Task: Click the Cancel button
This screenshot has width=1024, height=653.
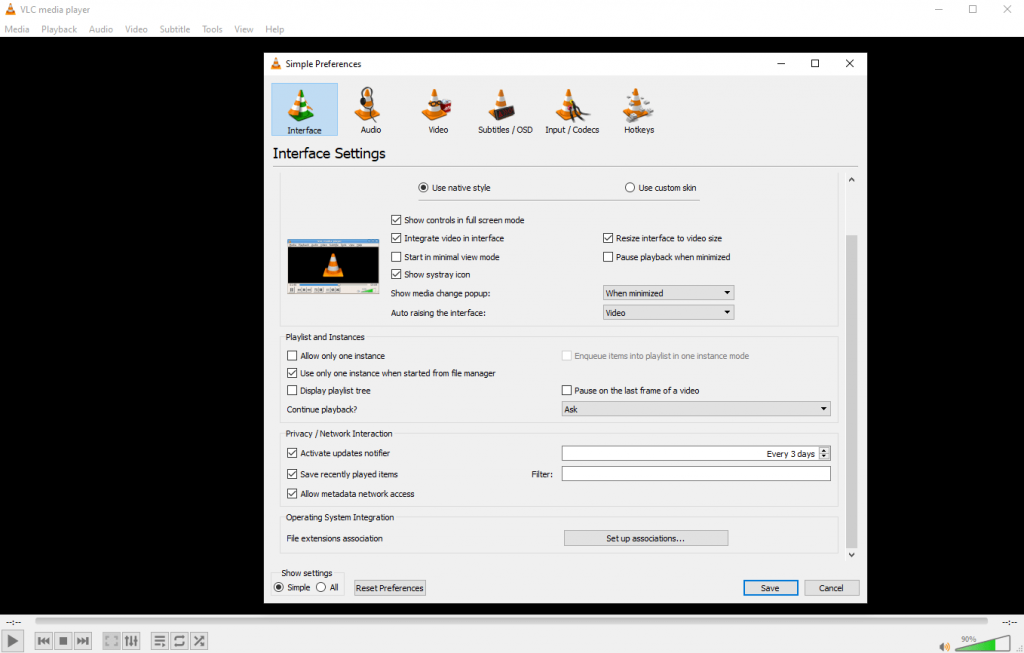Action: pyautogui.click(x=831, y=588)
